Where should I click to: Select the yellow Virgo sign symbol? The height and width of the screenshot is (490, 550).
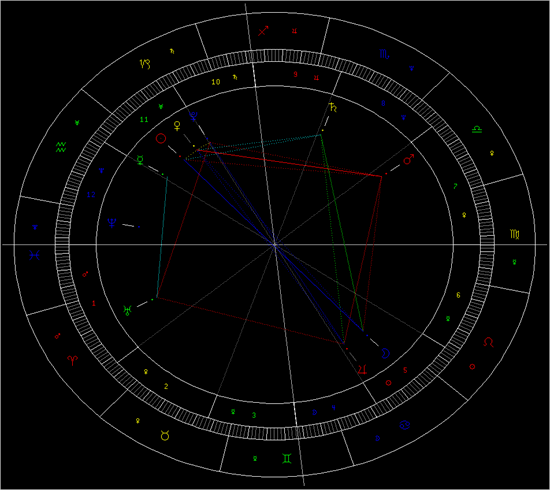(515, 234)
